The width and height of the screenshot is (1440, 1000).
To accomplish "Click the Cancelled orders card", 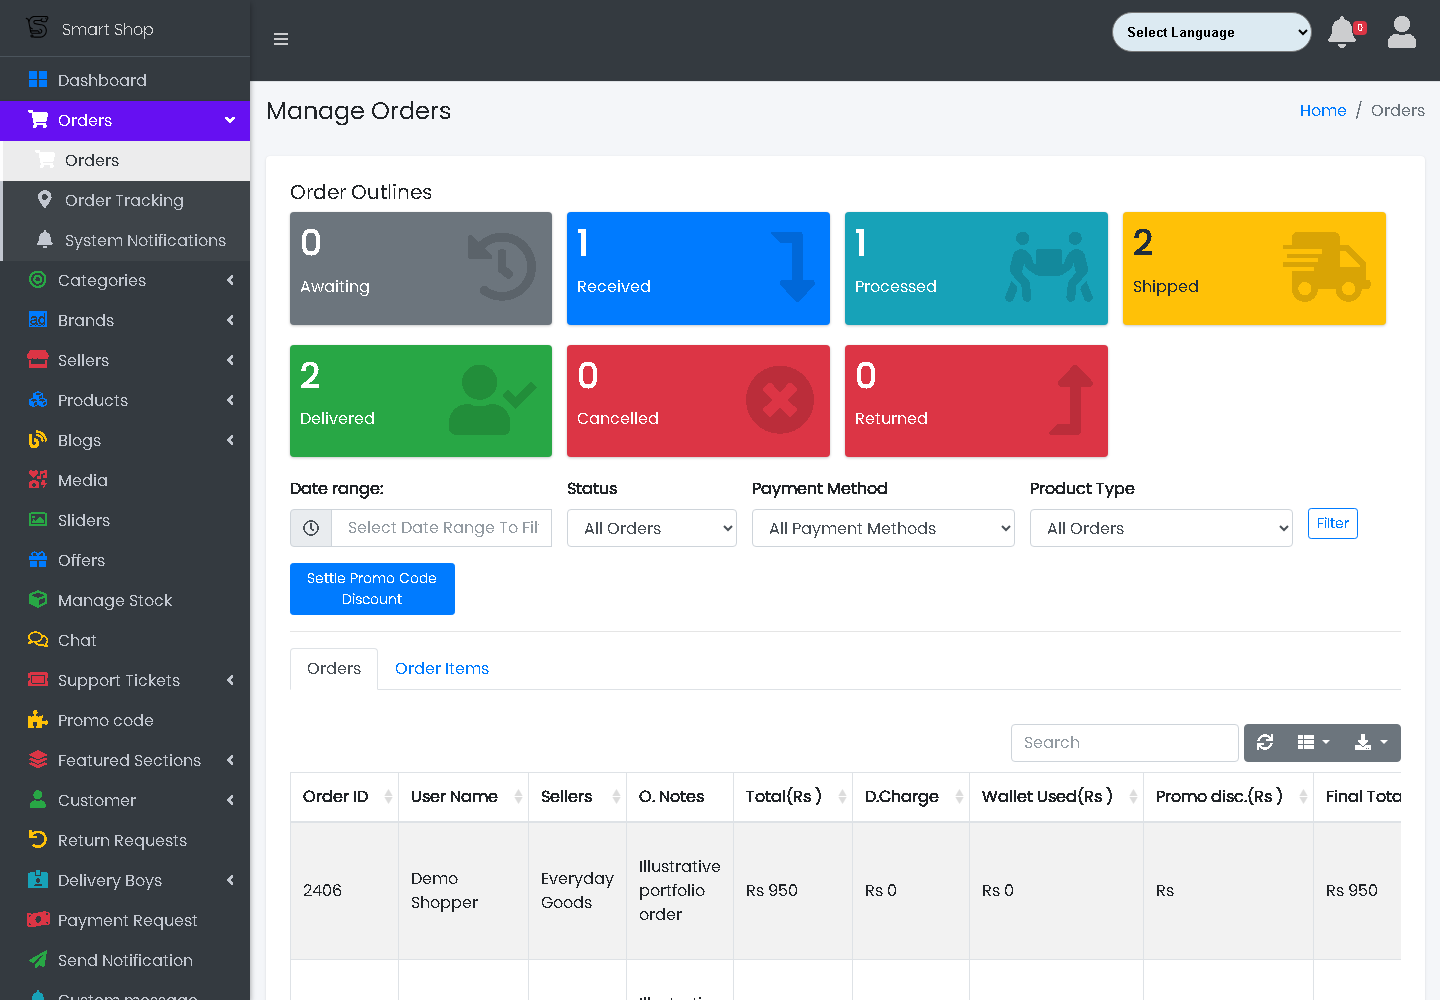I will coord(698,401).
